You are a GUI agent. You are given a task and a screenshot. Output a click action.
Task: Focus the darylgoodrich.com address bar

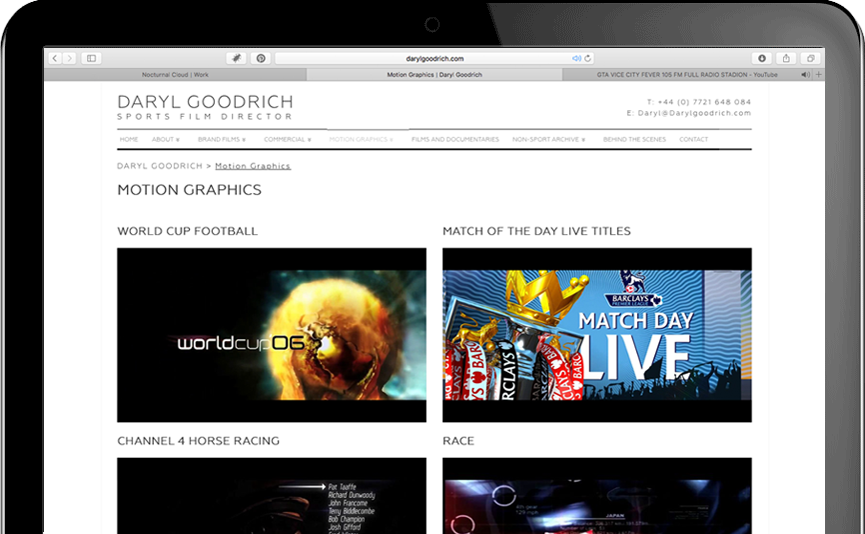point(435,58)
